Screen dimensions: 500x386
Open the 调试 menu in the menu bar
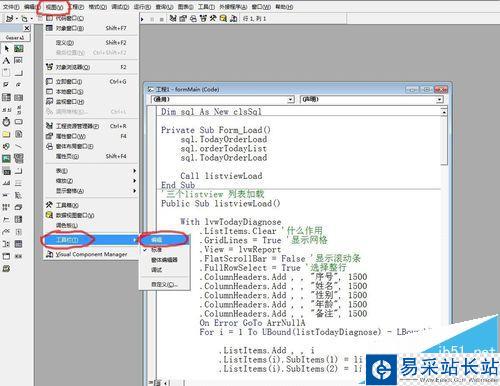coord(120,7)
